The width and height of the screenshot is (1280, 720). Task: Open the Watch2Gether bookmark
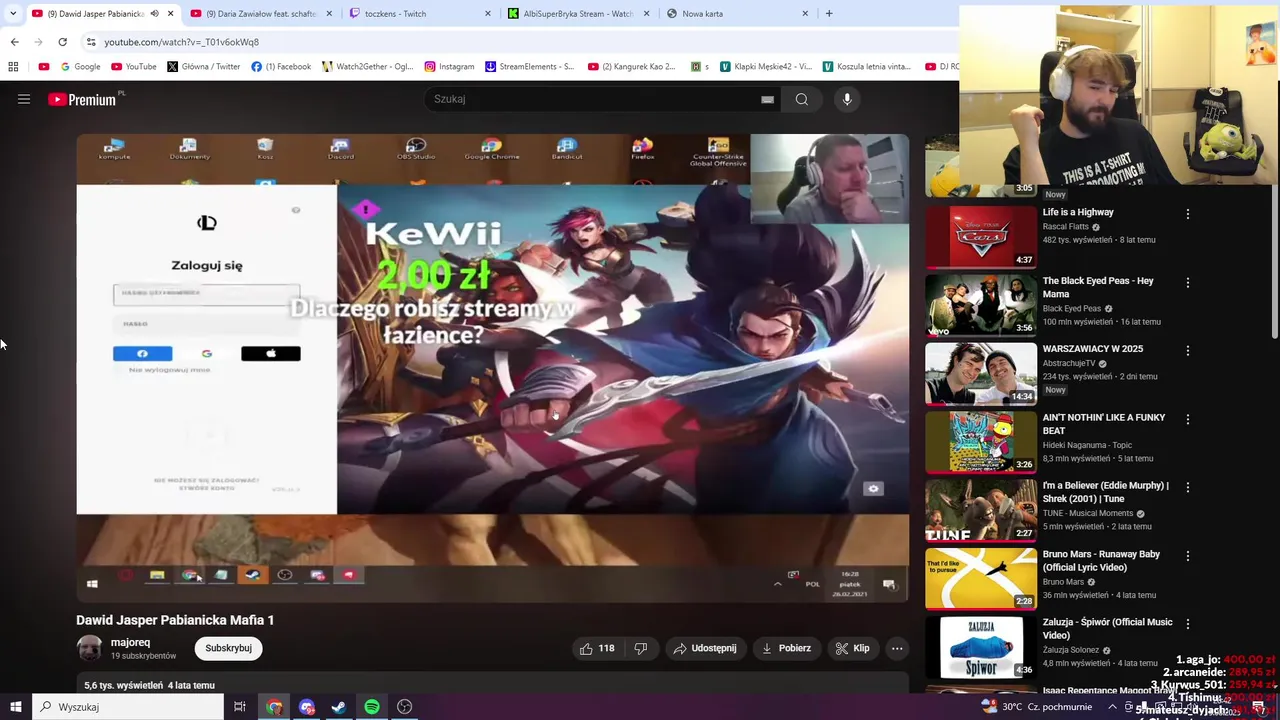click(x=368, y=67)
